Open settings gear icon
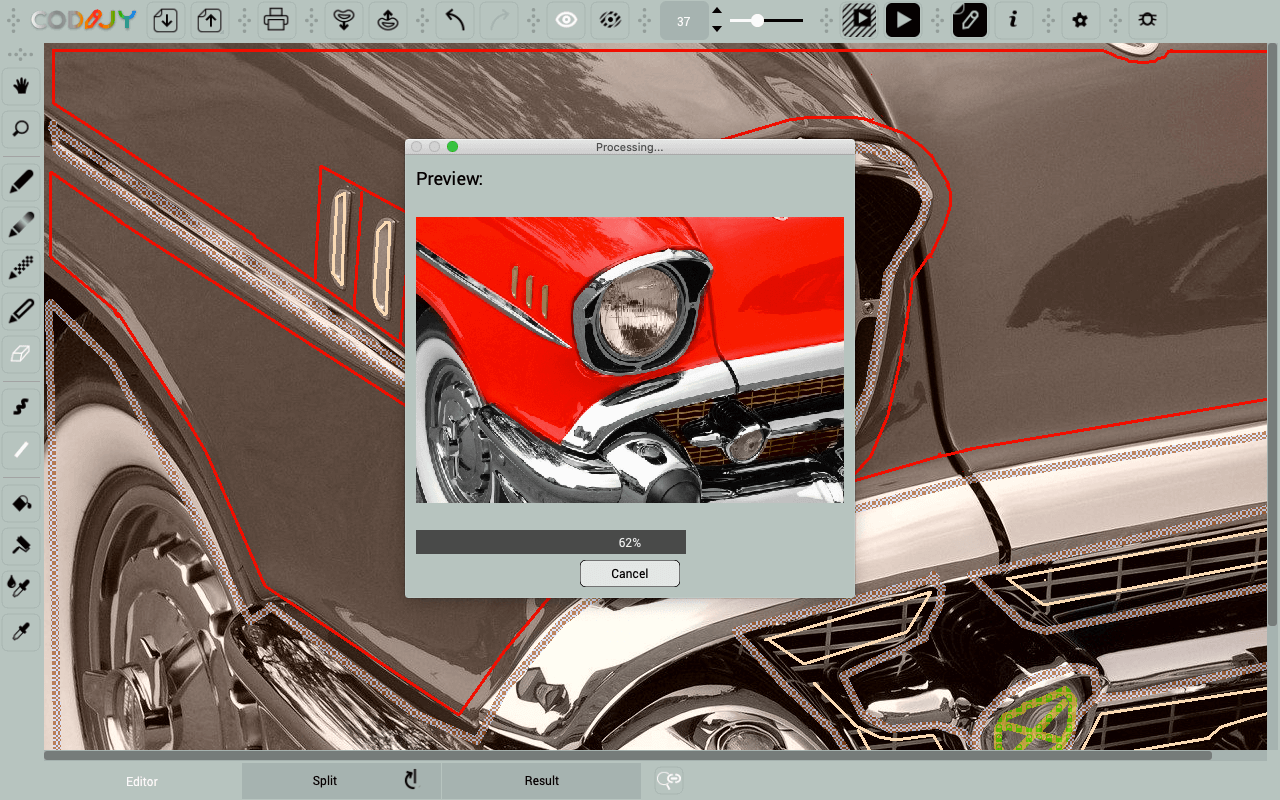Screen dimensions: 1280x800 tap(1080, 20)
